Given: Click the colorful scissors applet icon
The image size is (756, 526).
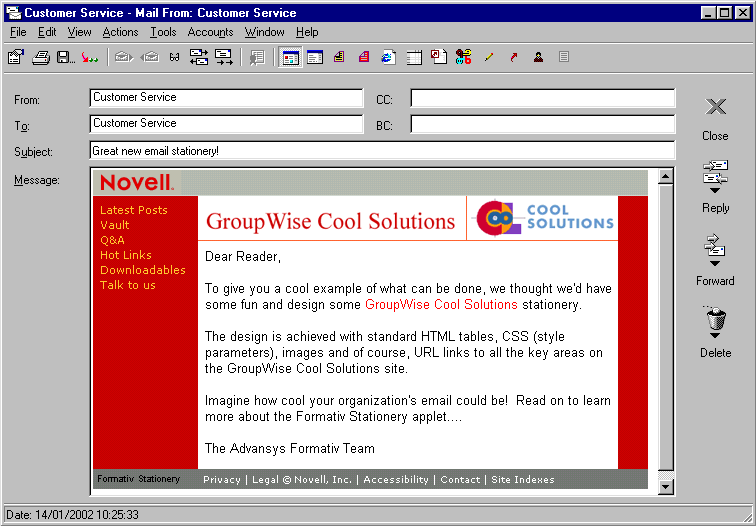Looking at the screenshot, I should pos(463,57).
